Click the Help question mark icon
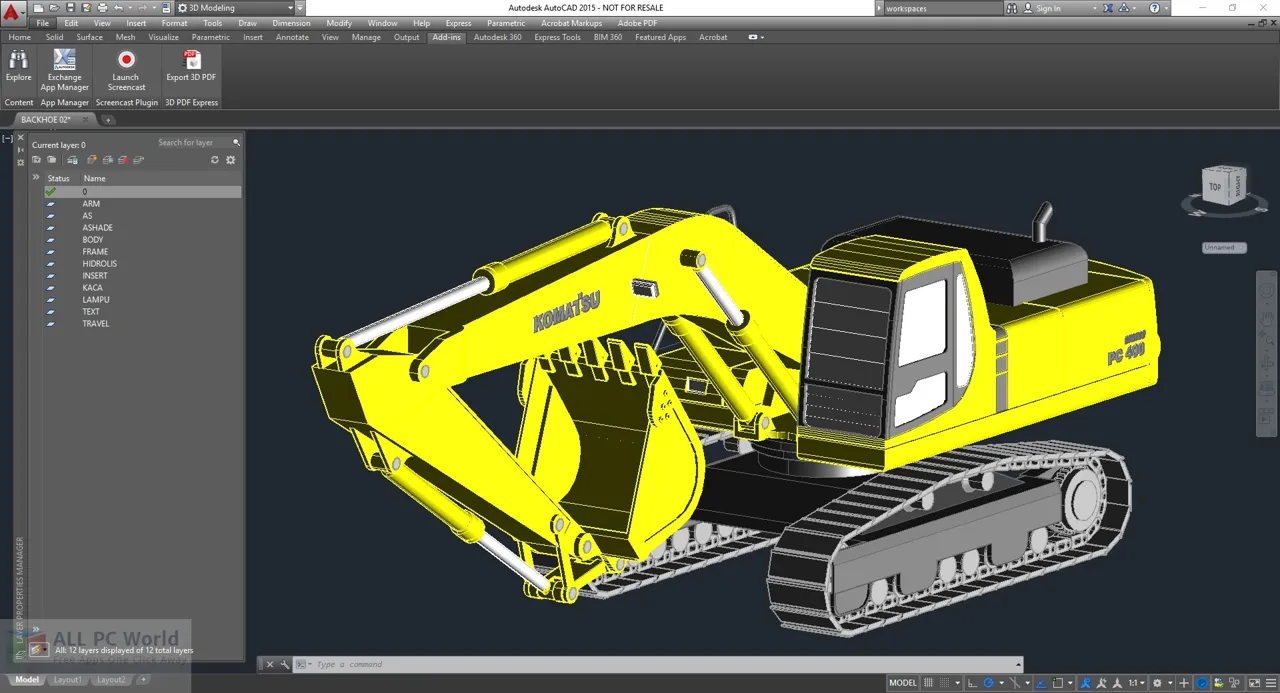The height and width of the screenshot is (693, 1280). pyautogui.click(x=1155, y=8)
